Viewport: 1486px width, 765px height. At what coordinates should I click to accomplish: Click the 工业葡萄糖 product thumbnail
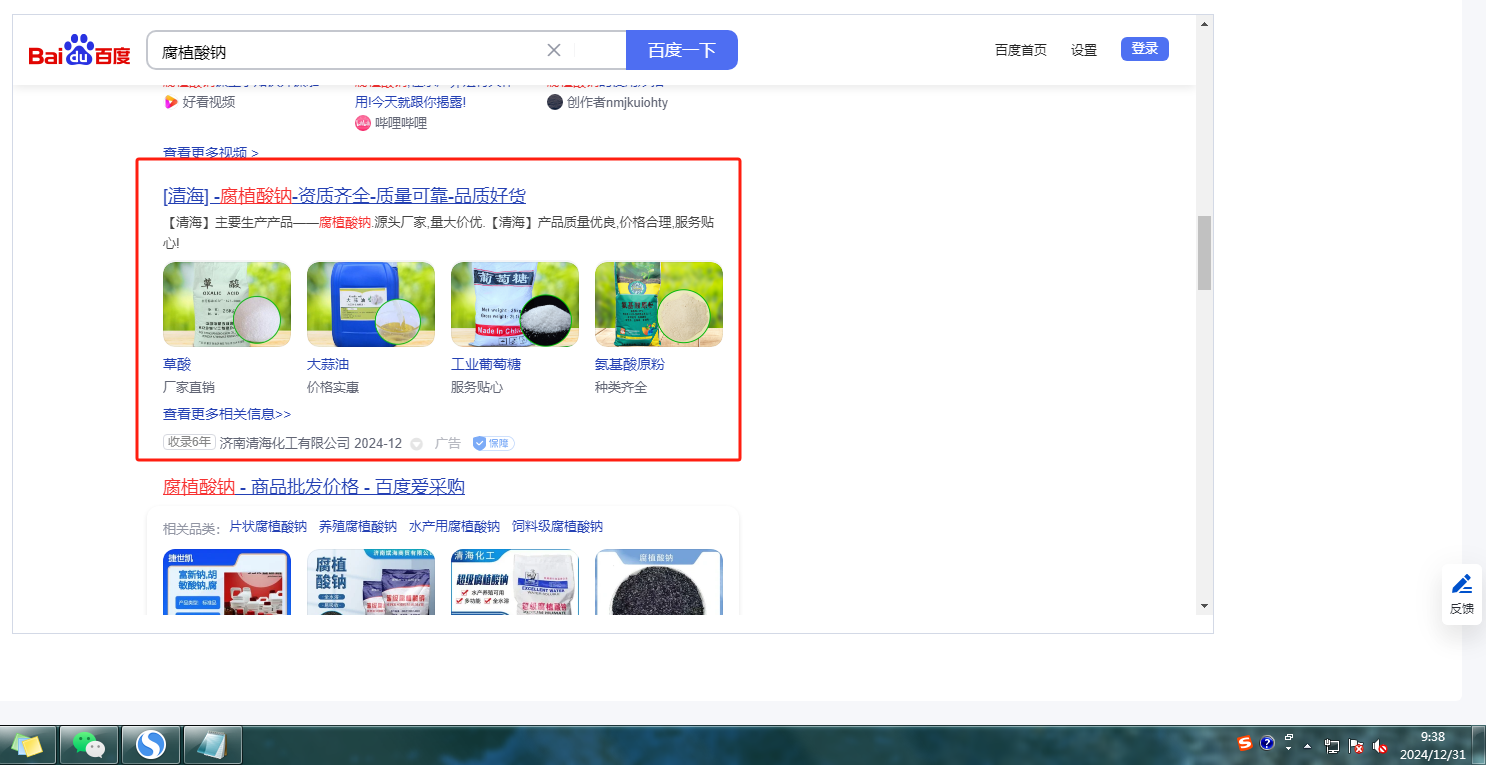(x=515, y=305)
